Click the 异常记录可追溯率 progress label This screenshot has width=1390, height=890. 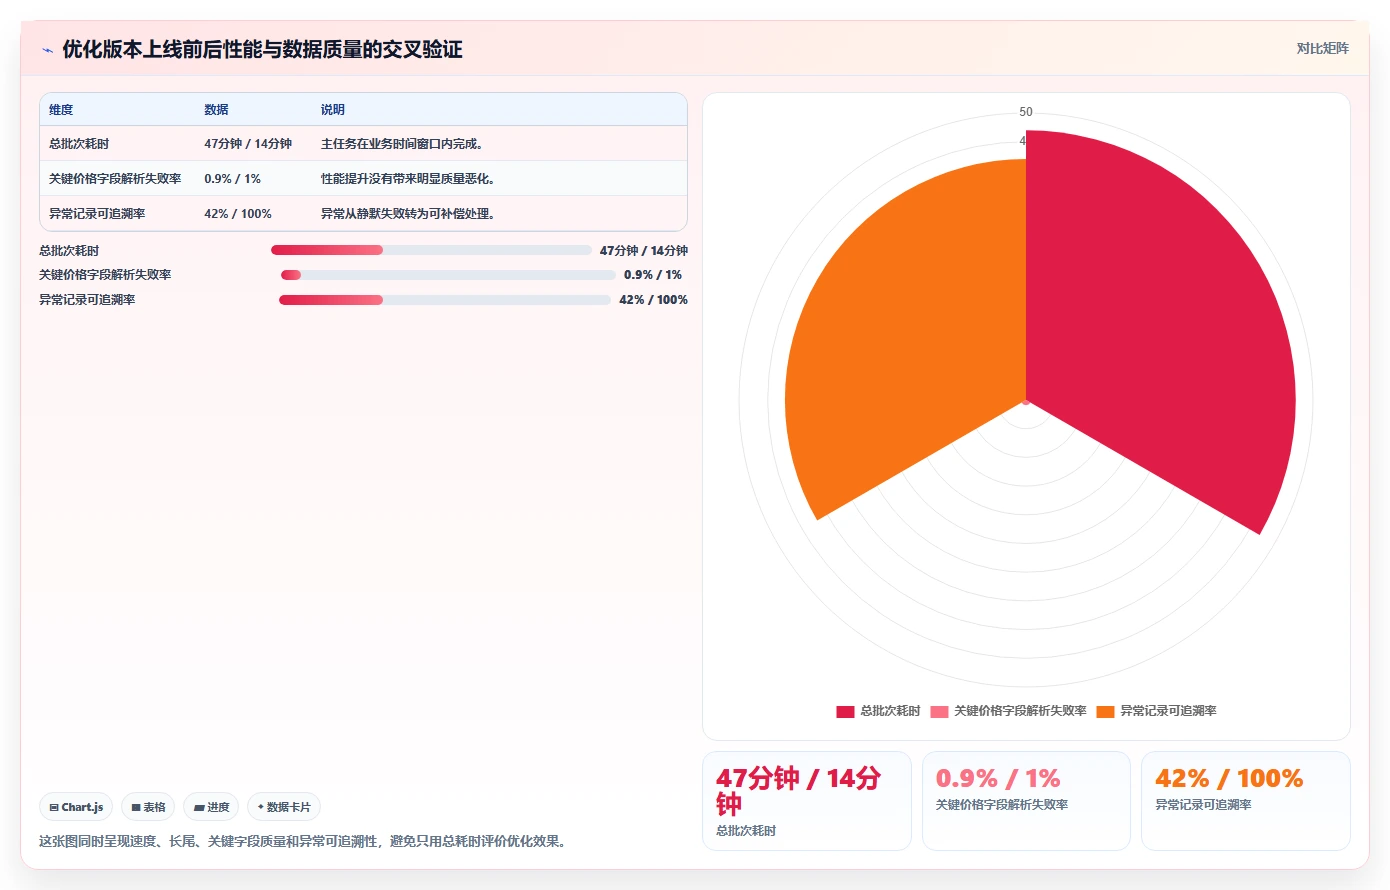pyautogui.click(x=87, y=300)
